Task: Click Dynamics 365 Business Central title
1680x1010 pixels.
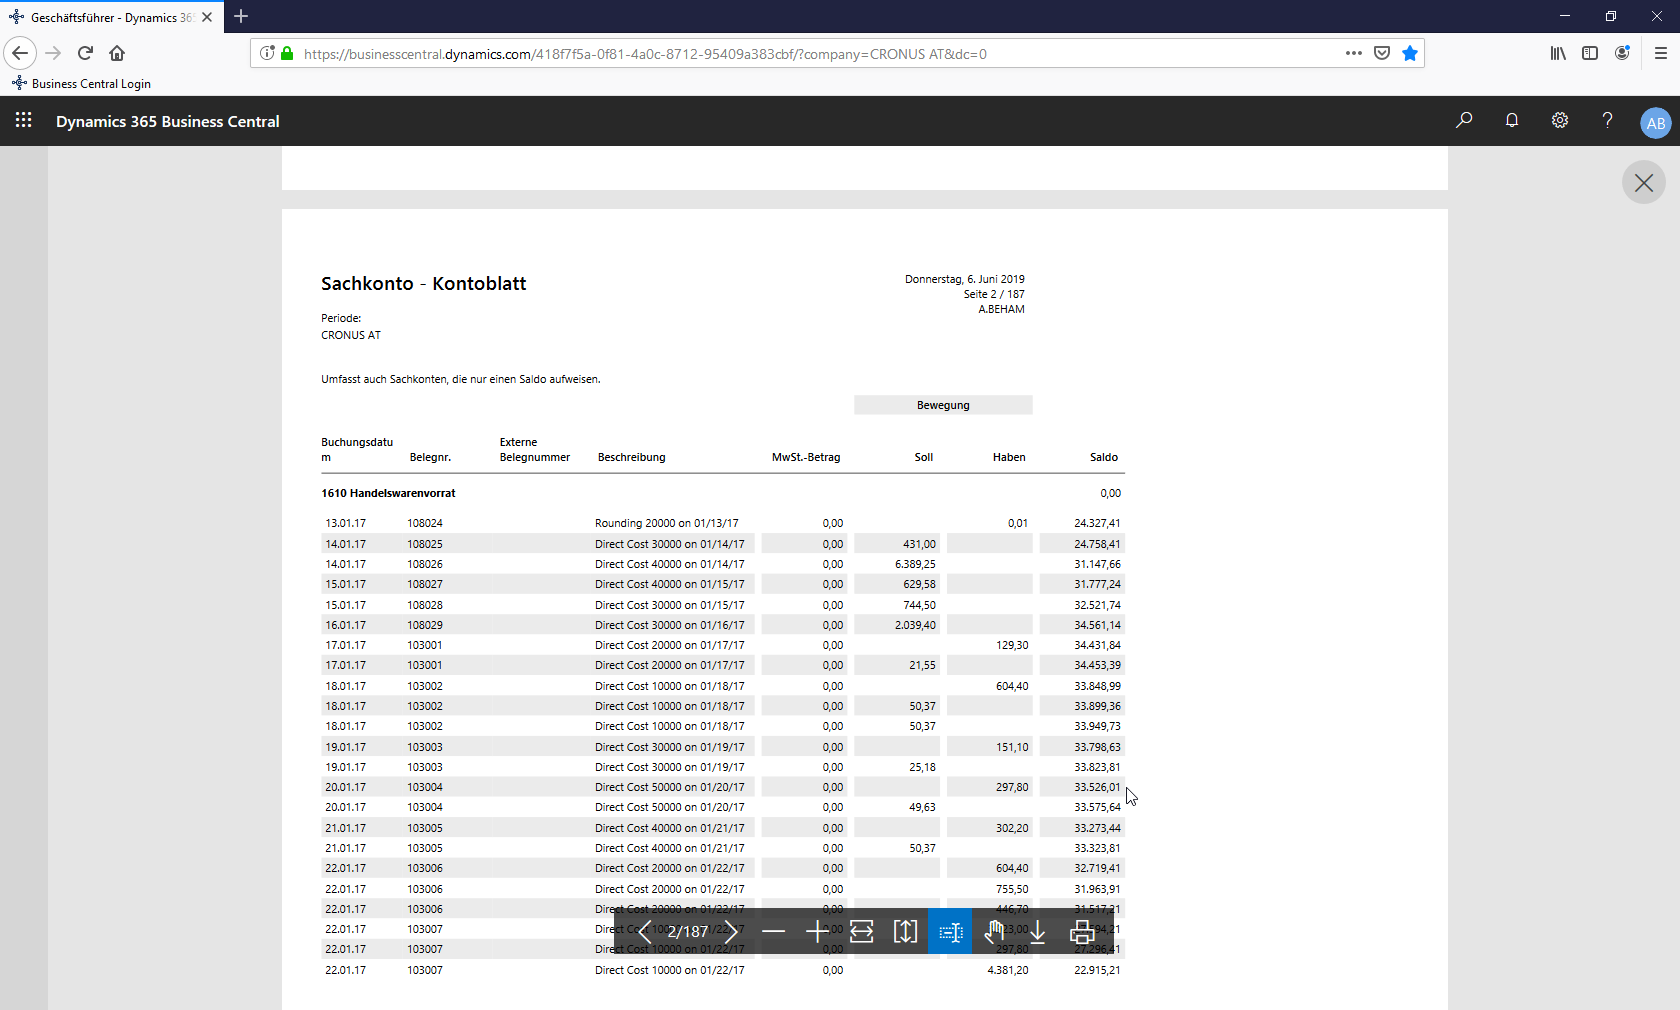Action: click(168, 121)
